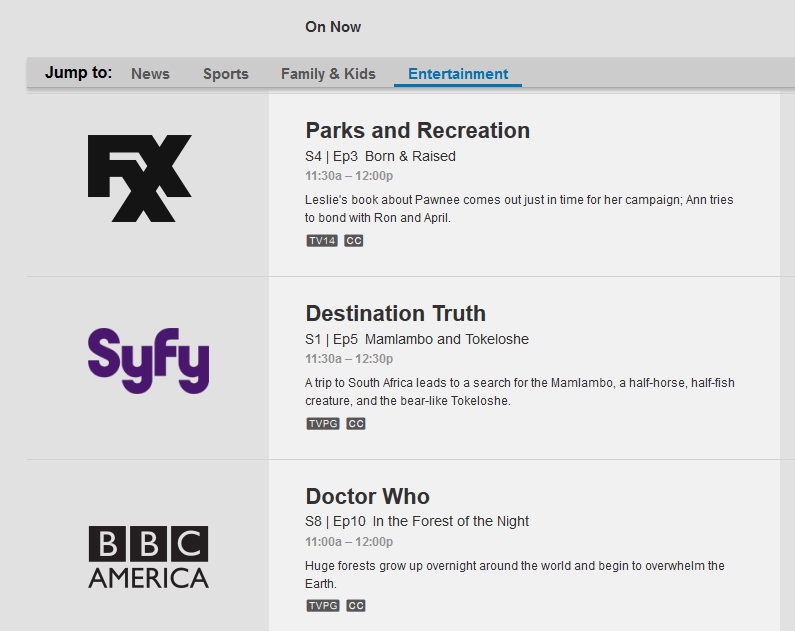Click CC badge under Doctor Who
Viewport: 795px width, 631px height.
[356, 606]
